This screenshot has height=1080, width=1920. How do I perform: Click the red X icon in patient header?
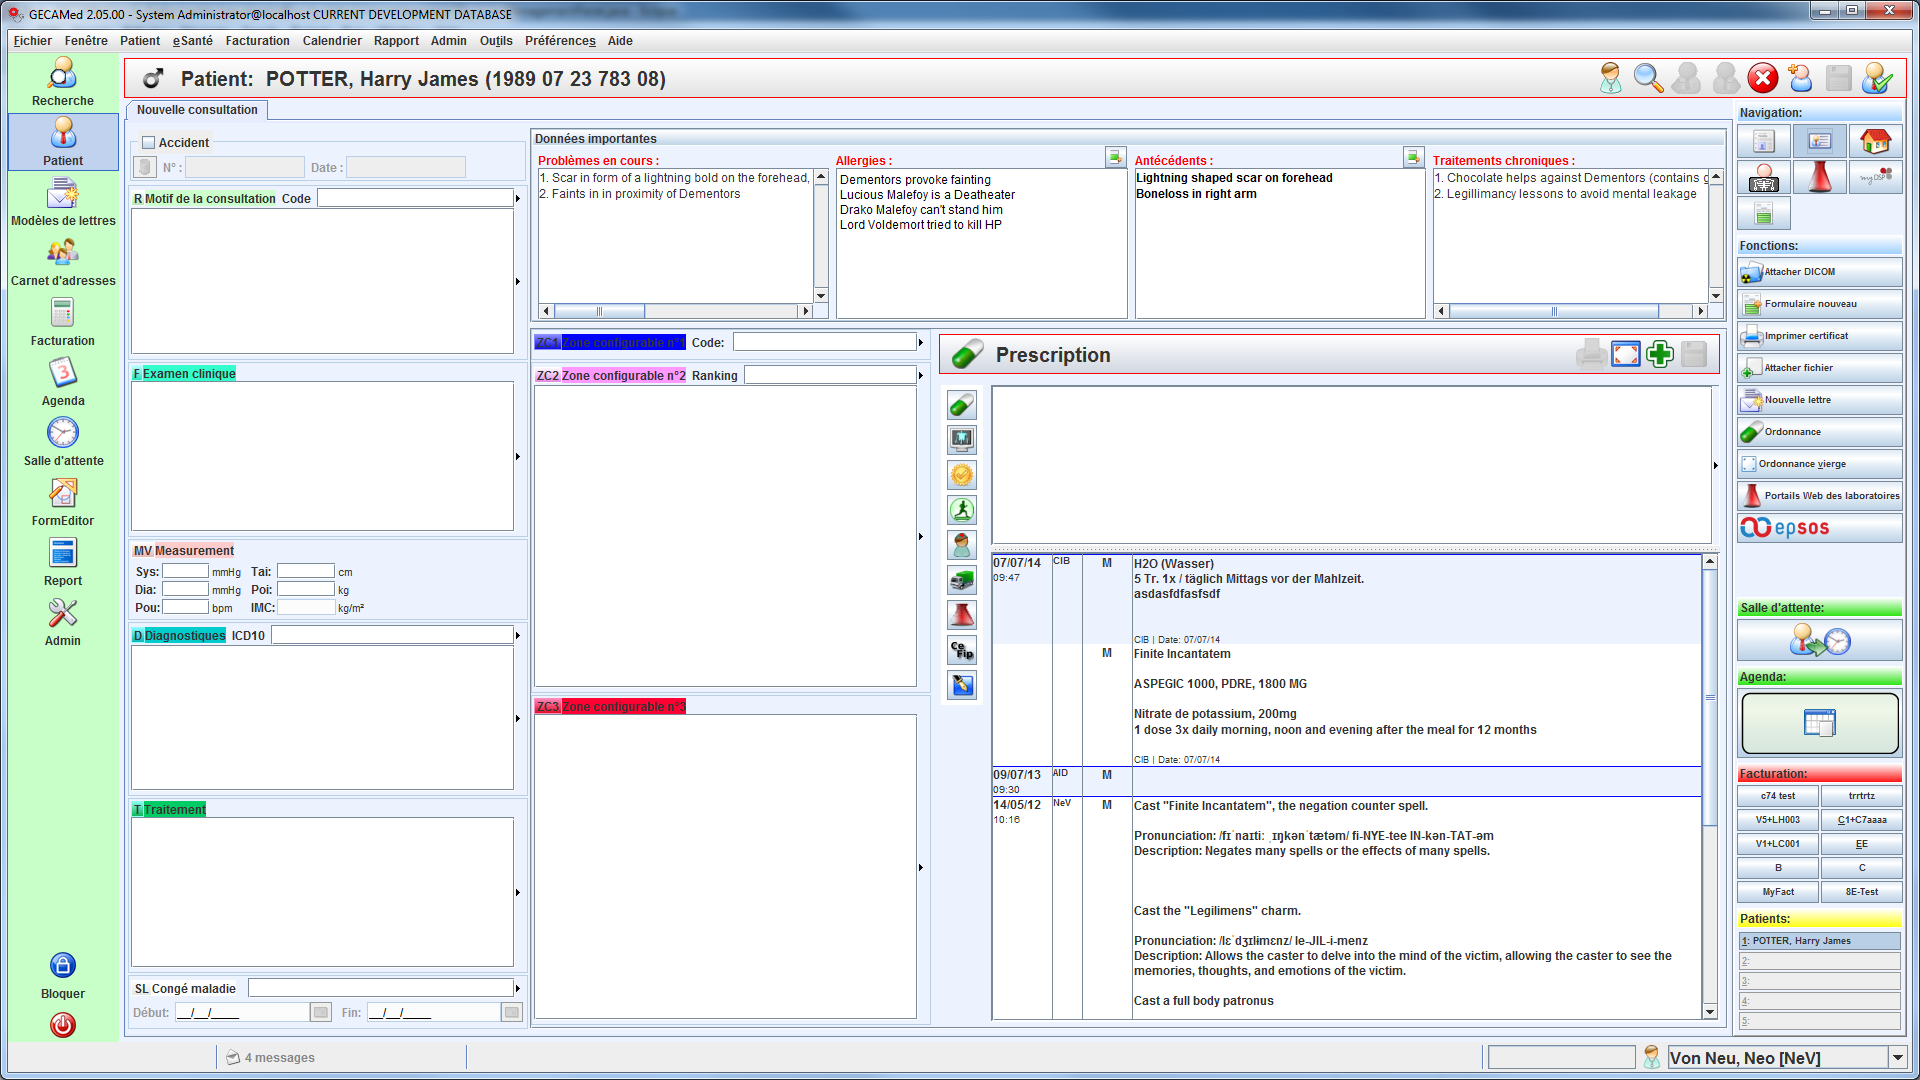pos(1762,78)
